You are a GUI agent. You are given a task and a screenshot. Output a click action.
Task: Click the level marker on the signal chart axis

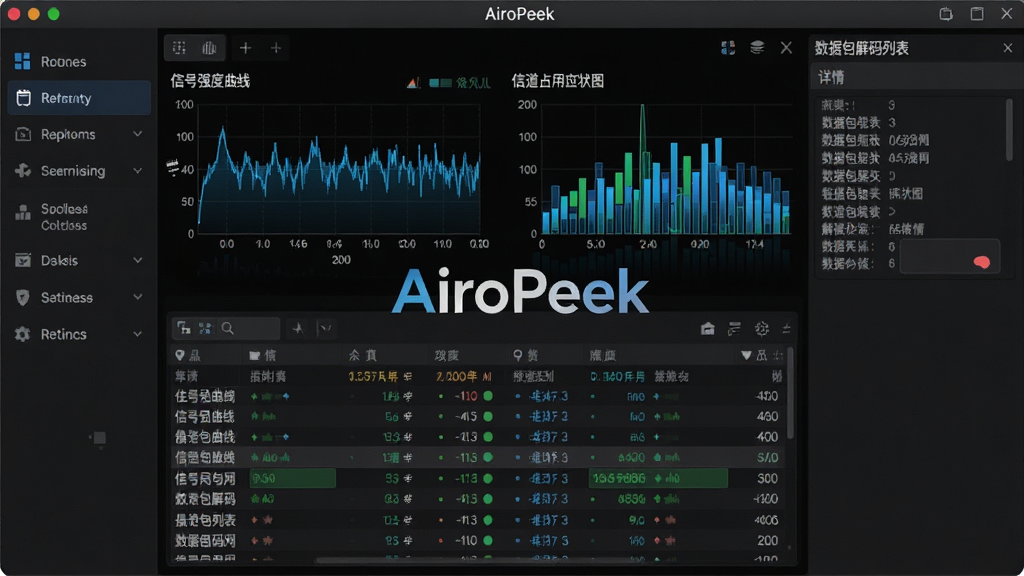tap(172, 168)
